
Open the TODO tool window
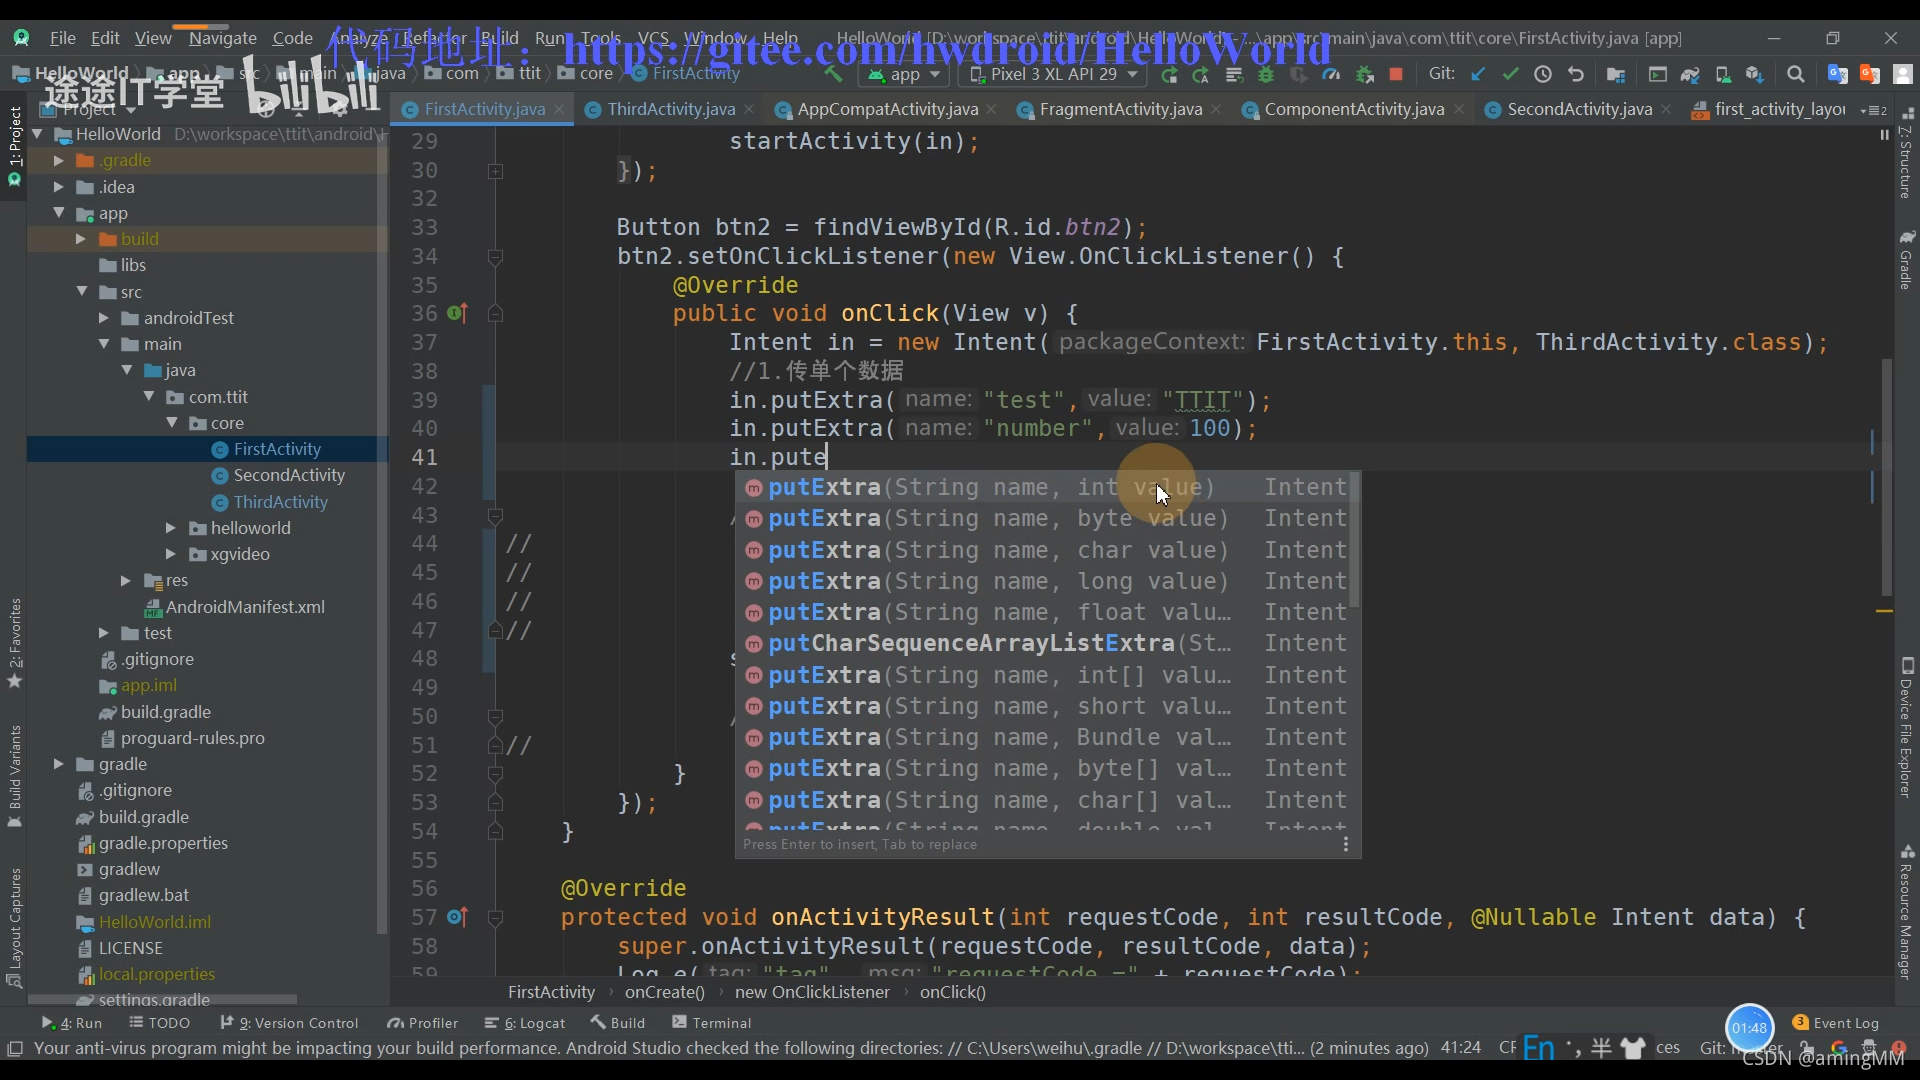(x=159, y=1023)
